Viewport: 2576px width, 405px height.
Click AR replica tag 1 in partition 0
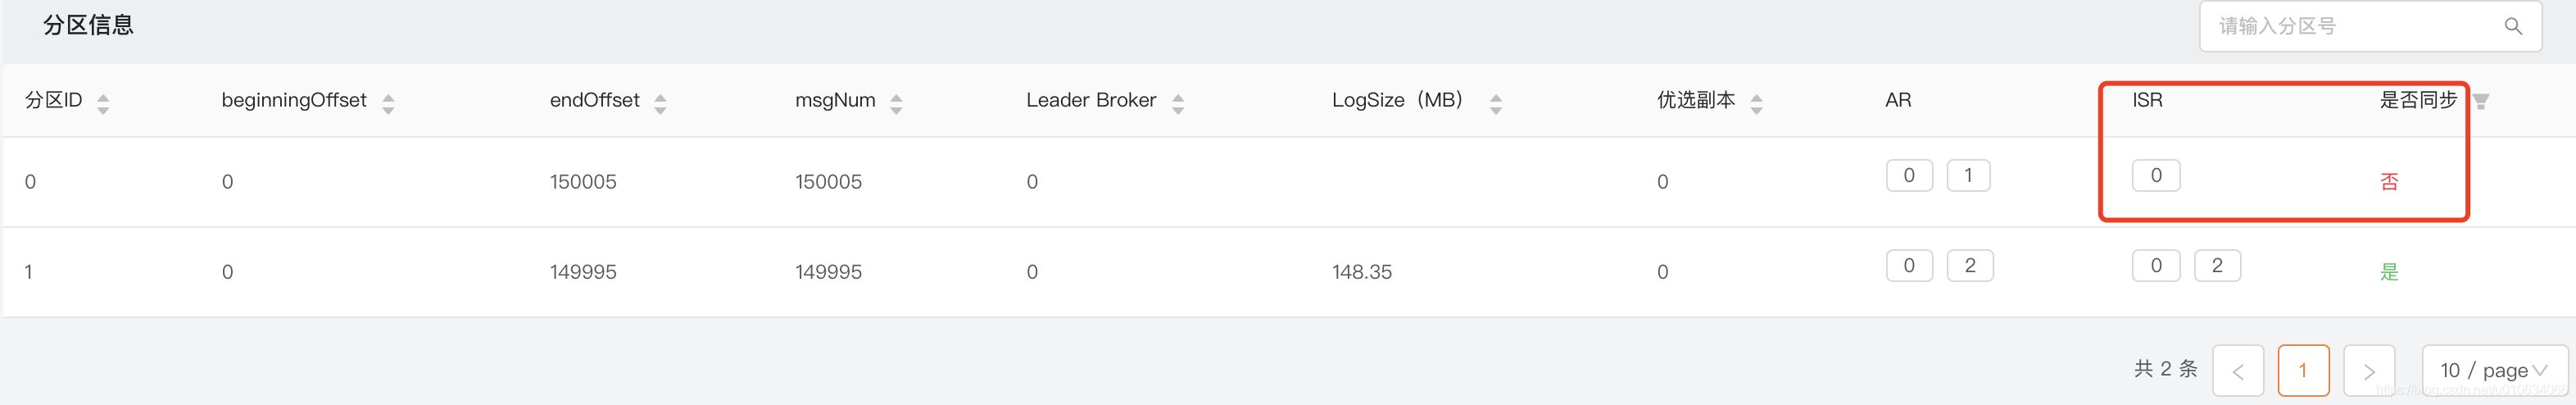(1968, 175)
